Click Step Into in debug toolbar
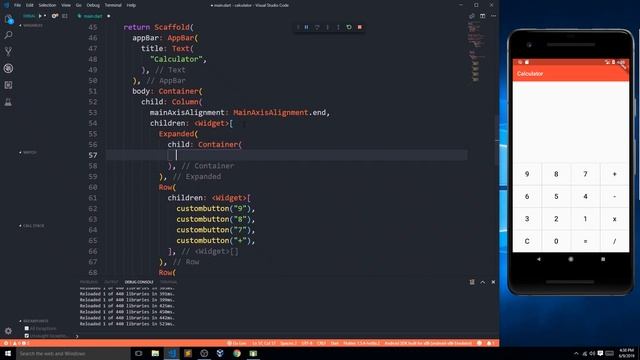This screenshot has height=360, width=640. point(327,27)
